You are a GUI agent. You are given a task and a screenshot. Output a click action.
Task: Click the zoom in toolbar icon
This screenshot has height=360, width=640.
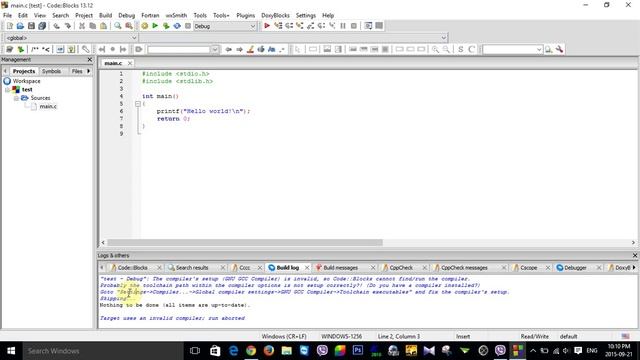[436, 49]
